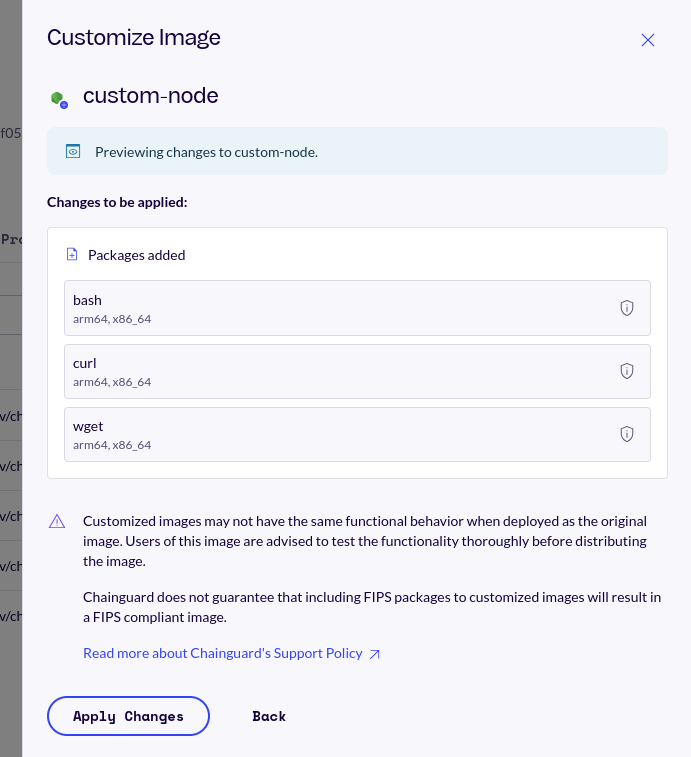The height and width of the screenshot is (757, 691).
Task: Click the external link arrow icon
Action: [375, 654]
